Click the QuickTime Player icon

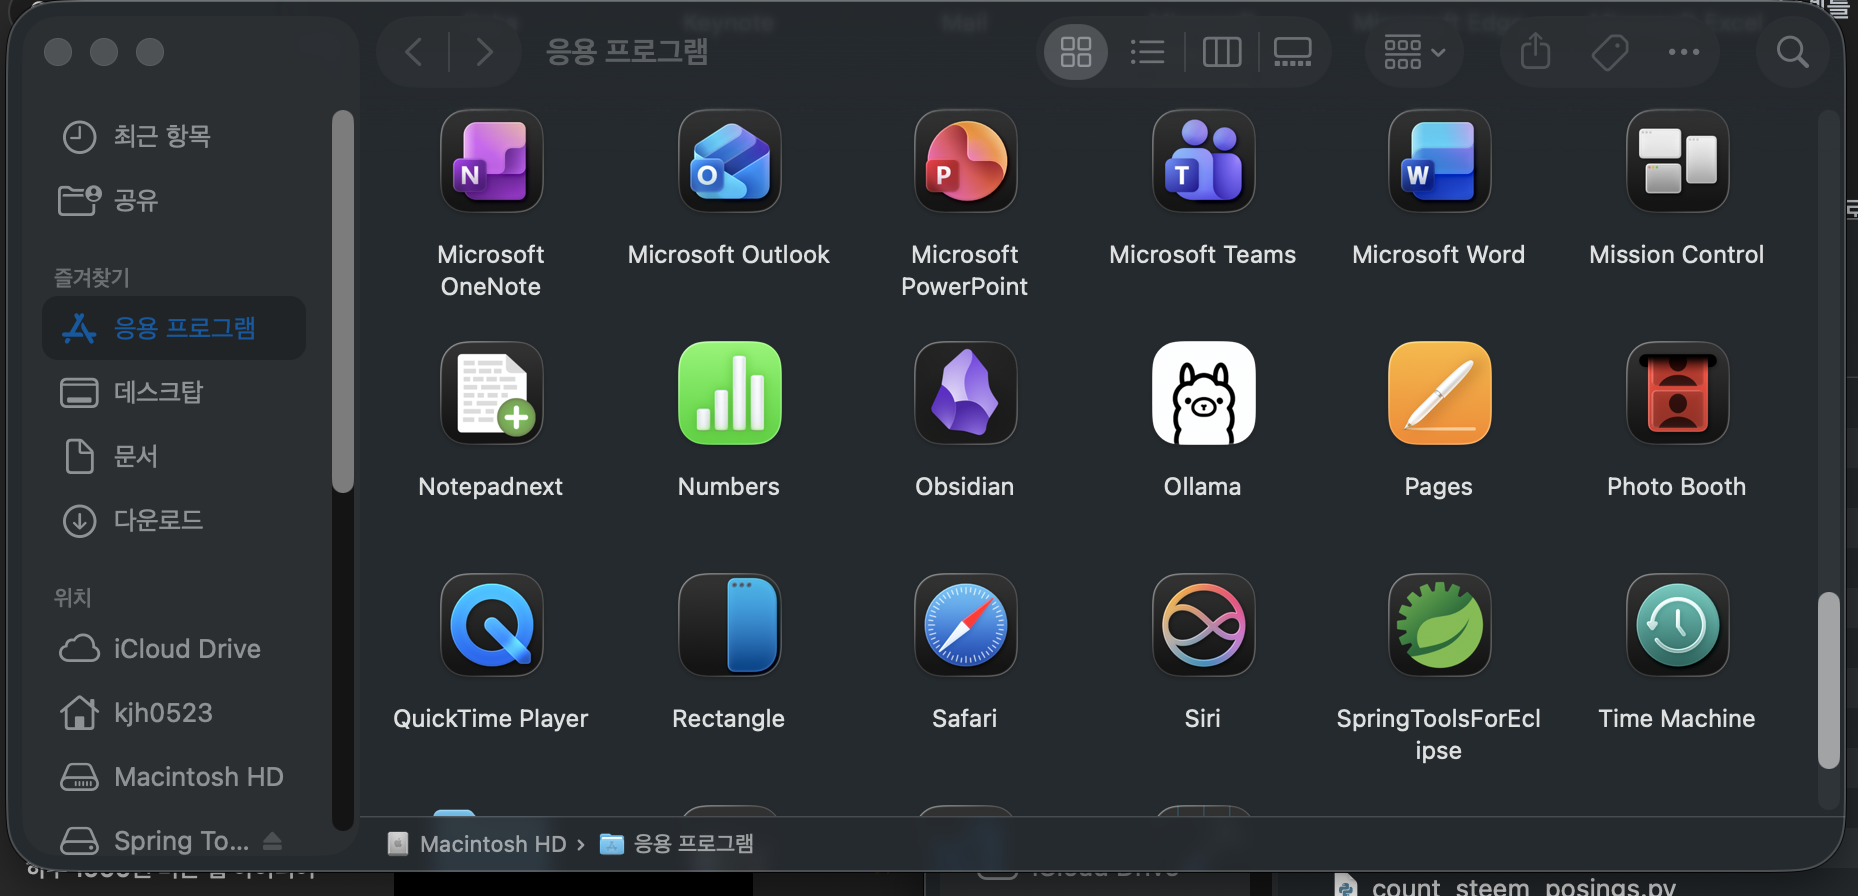(491, 625)
